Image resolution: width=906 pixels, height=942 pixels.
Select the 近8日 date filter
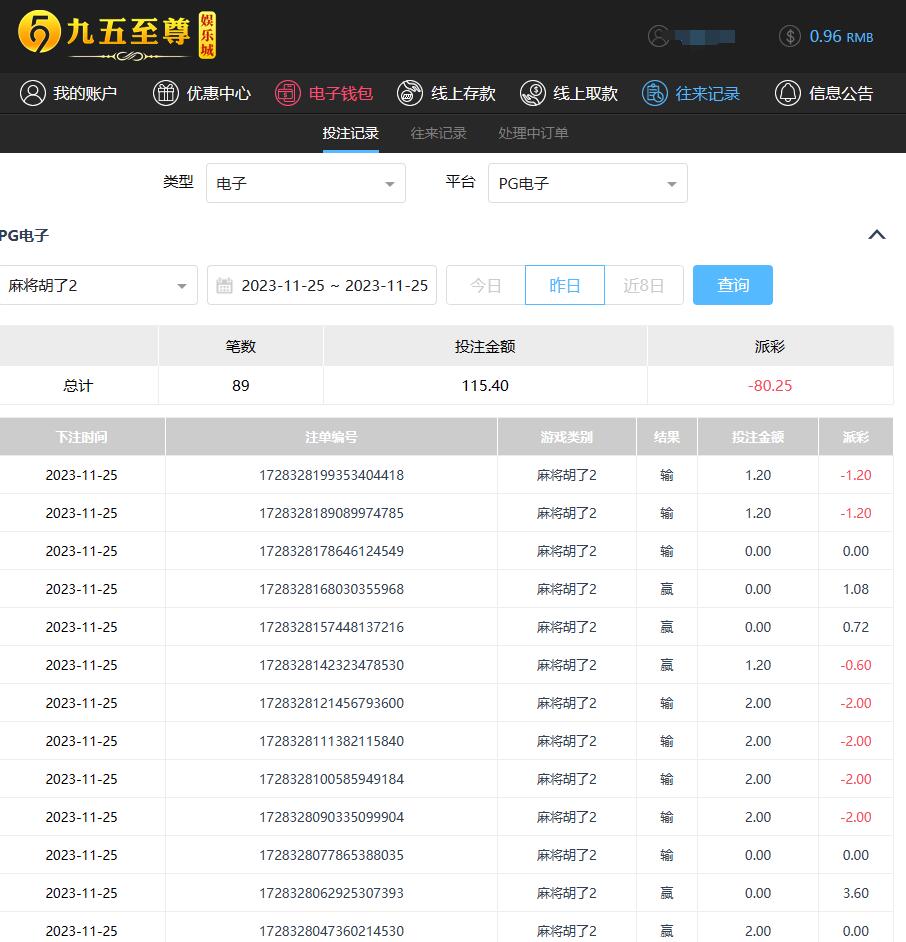[644, 285]
